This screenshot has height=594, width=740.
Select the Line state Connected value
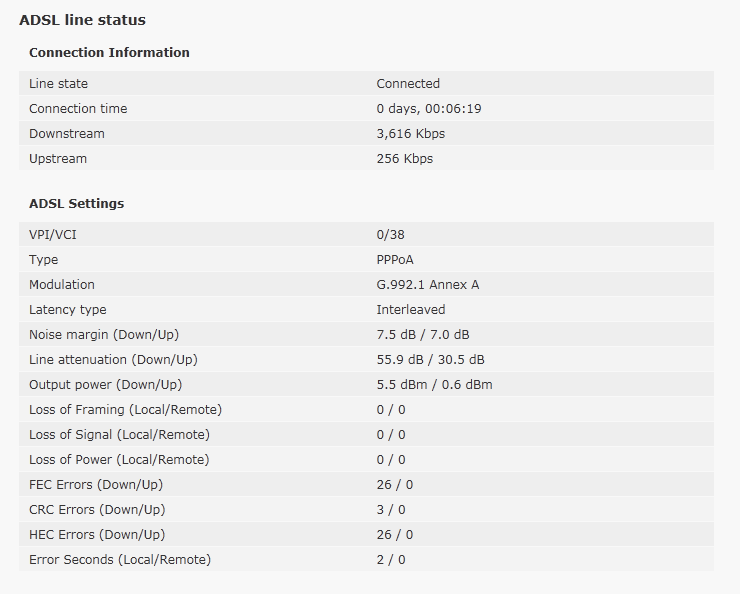[x=408, y=84]
